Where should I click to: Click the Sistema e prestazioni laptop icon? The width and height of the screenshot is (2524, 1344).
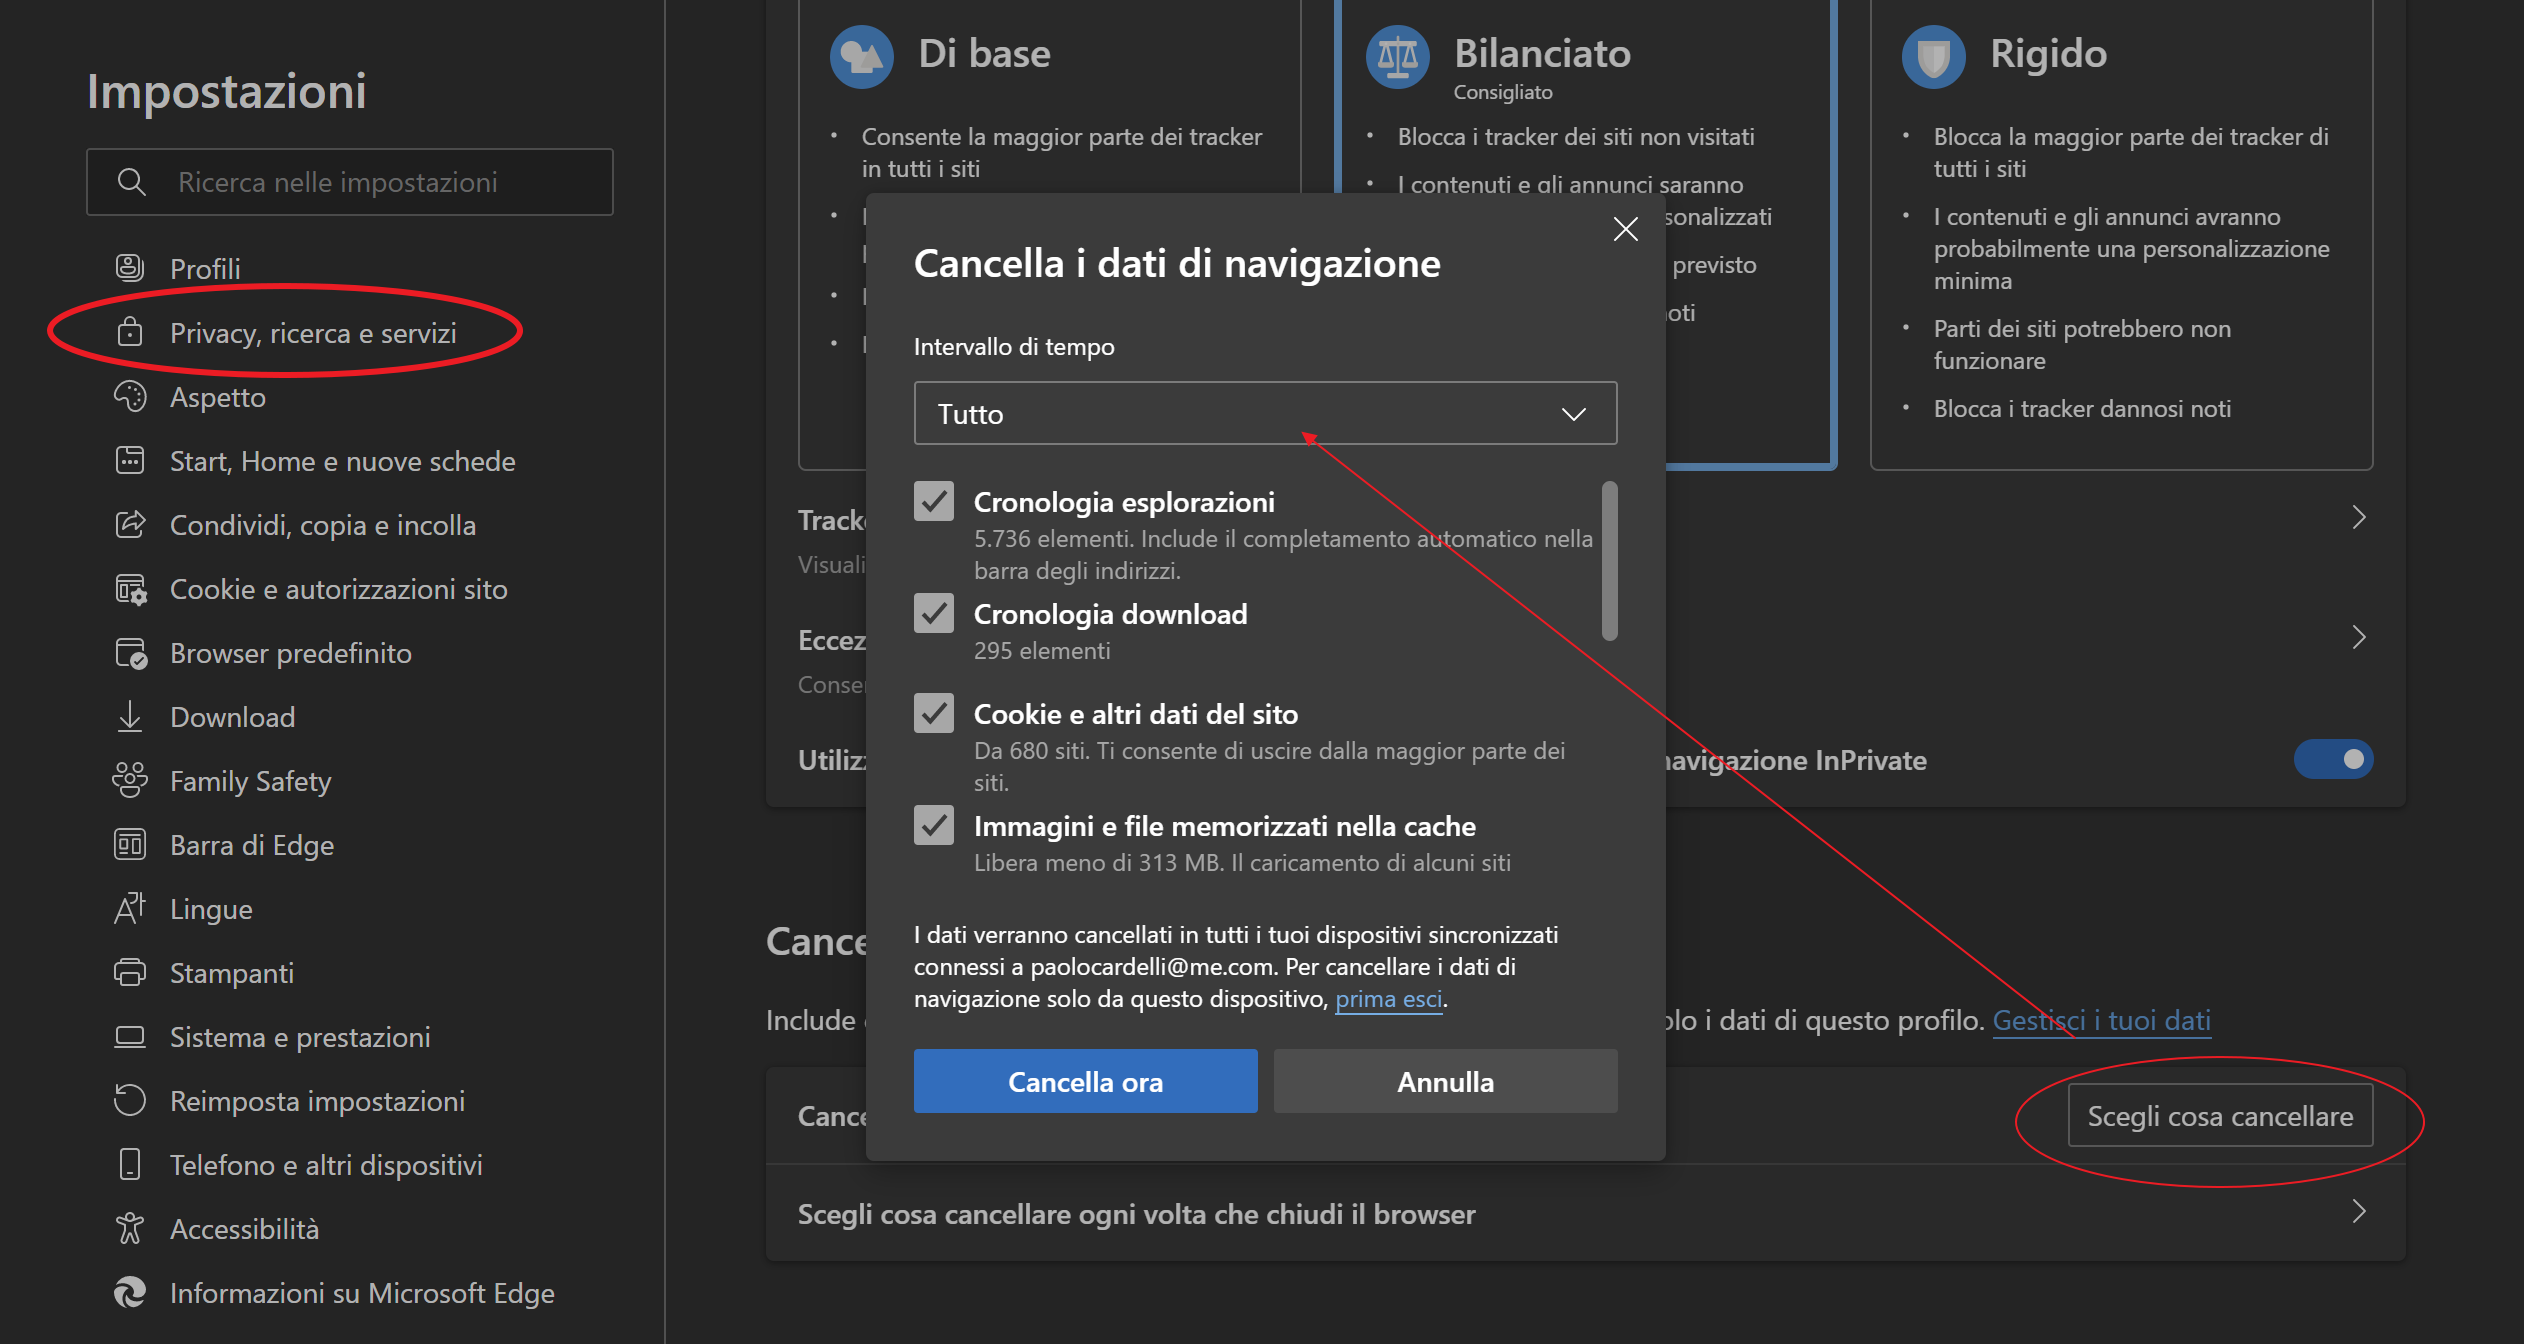tap(130, 1036)
